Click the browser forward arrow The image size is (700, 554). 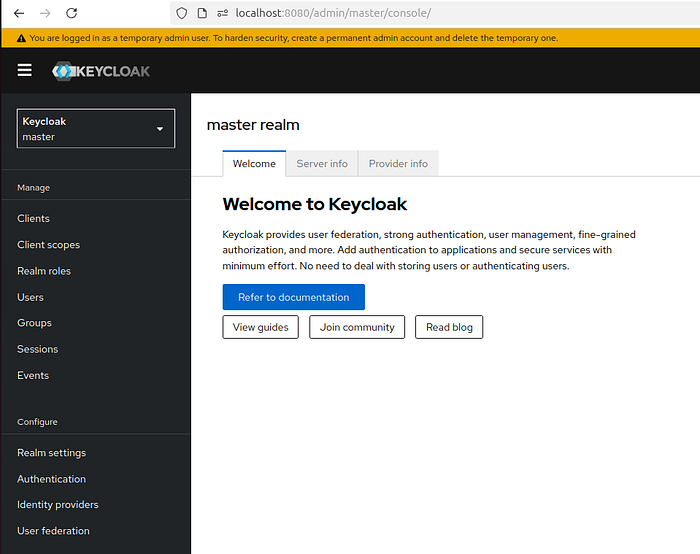point(45,13)
